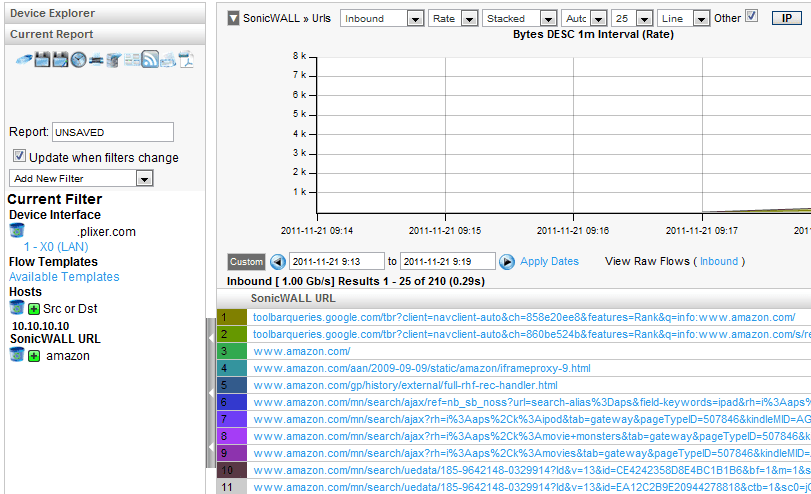
Task: Delete the plixer.com device filter via trash icon
Action: pyautogui.click(x=17, y=230)
